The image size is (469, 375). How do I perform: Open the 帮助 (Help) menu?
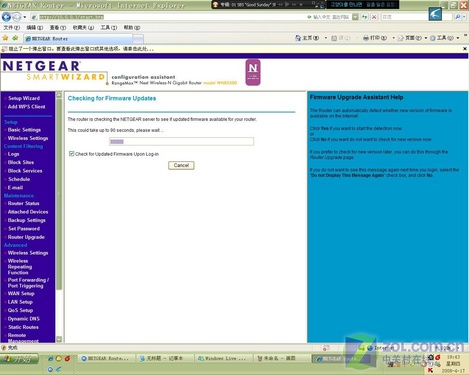[132, 27]
